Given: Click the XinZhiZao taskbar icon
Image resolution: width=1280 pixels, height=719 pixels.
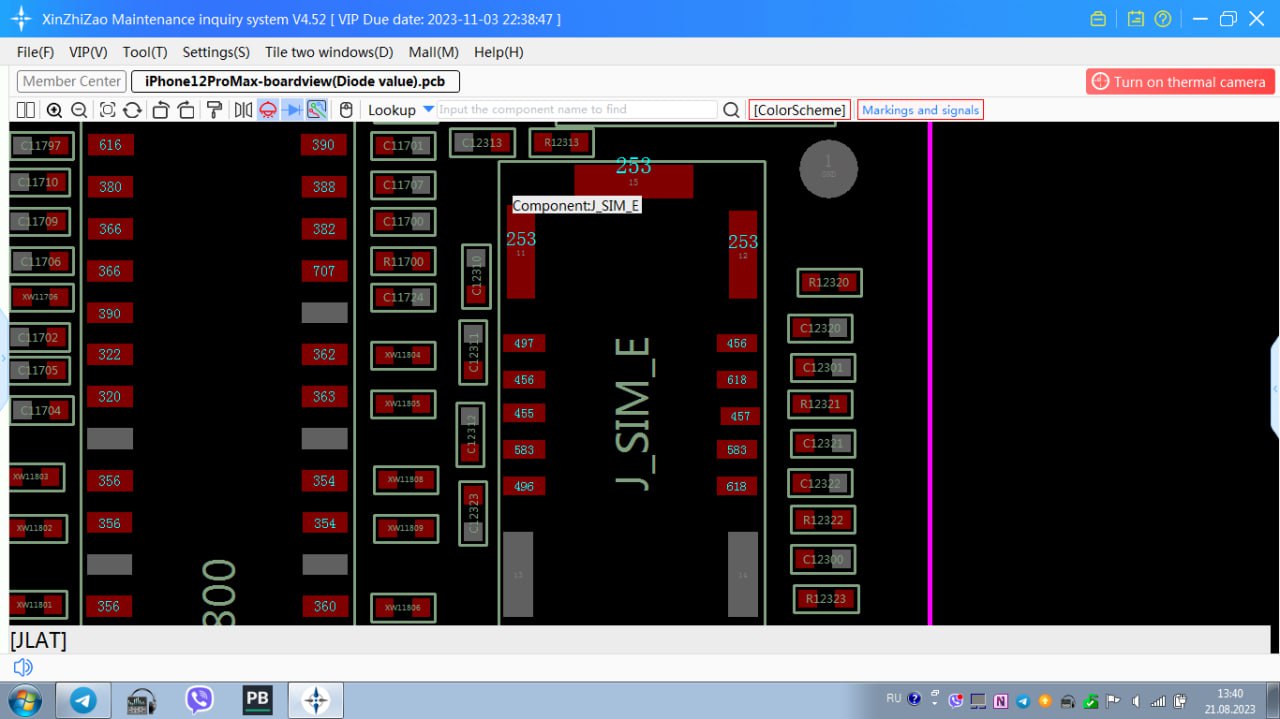Looking at the screenshot, I should pos(316,700).
